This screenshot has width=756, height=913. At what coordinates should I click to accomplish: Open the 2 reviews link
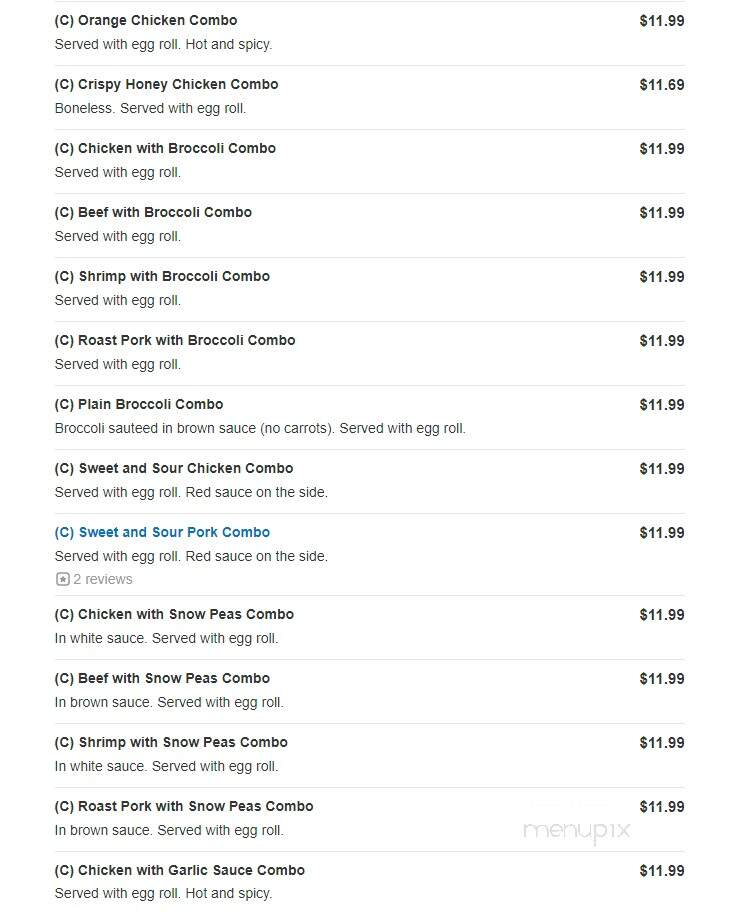point(103,579)
